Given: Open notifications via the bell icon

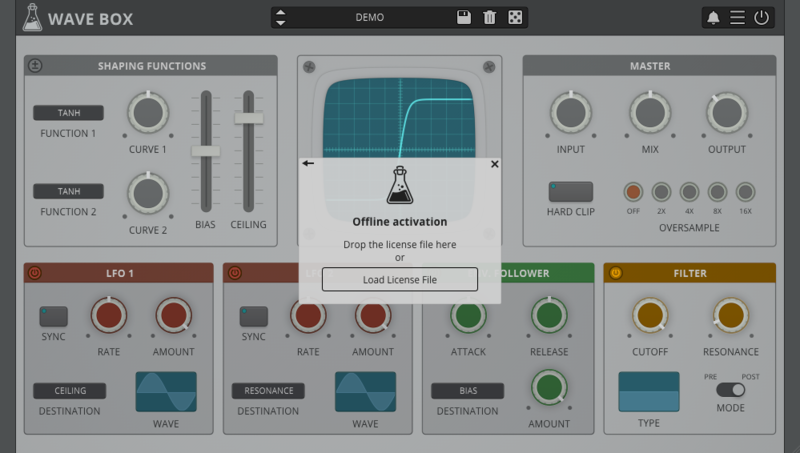Looking at the screenshot, I should (x=713, y=18).
